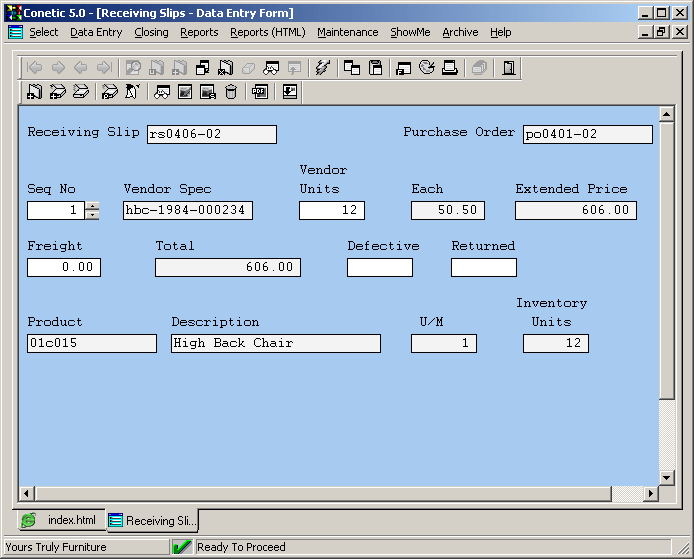Click the PDF export toolbar icon

coord(260,92)
